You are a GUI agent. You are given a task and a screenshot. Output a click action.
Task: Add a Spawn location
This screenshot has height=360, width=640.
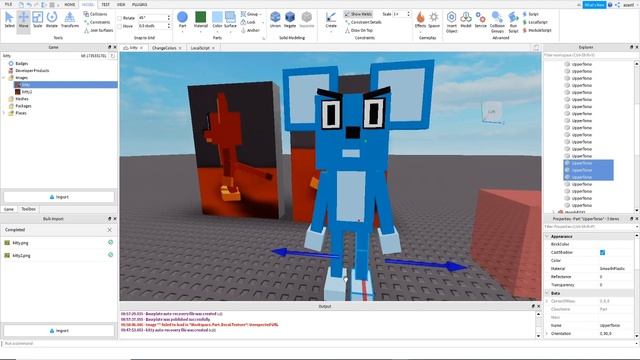434,20
